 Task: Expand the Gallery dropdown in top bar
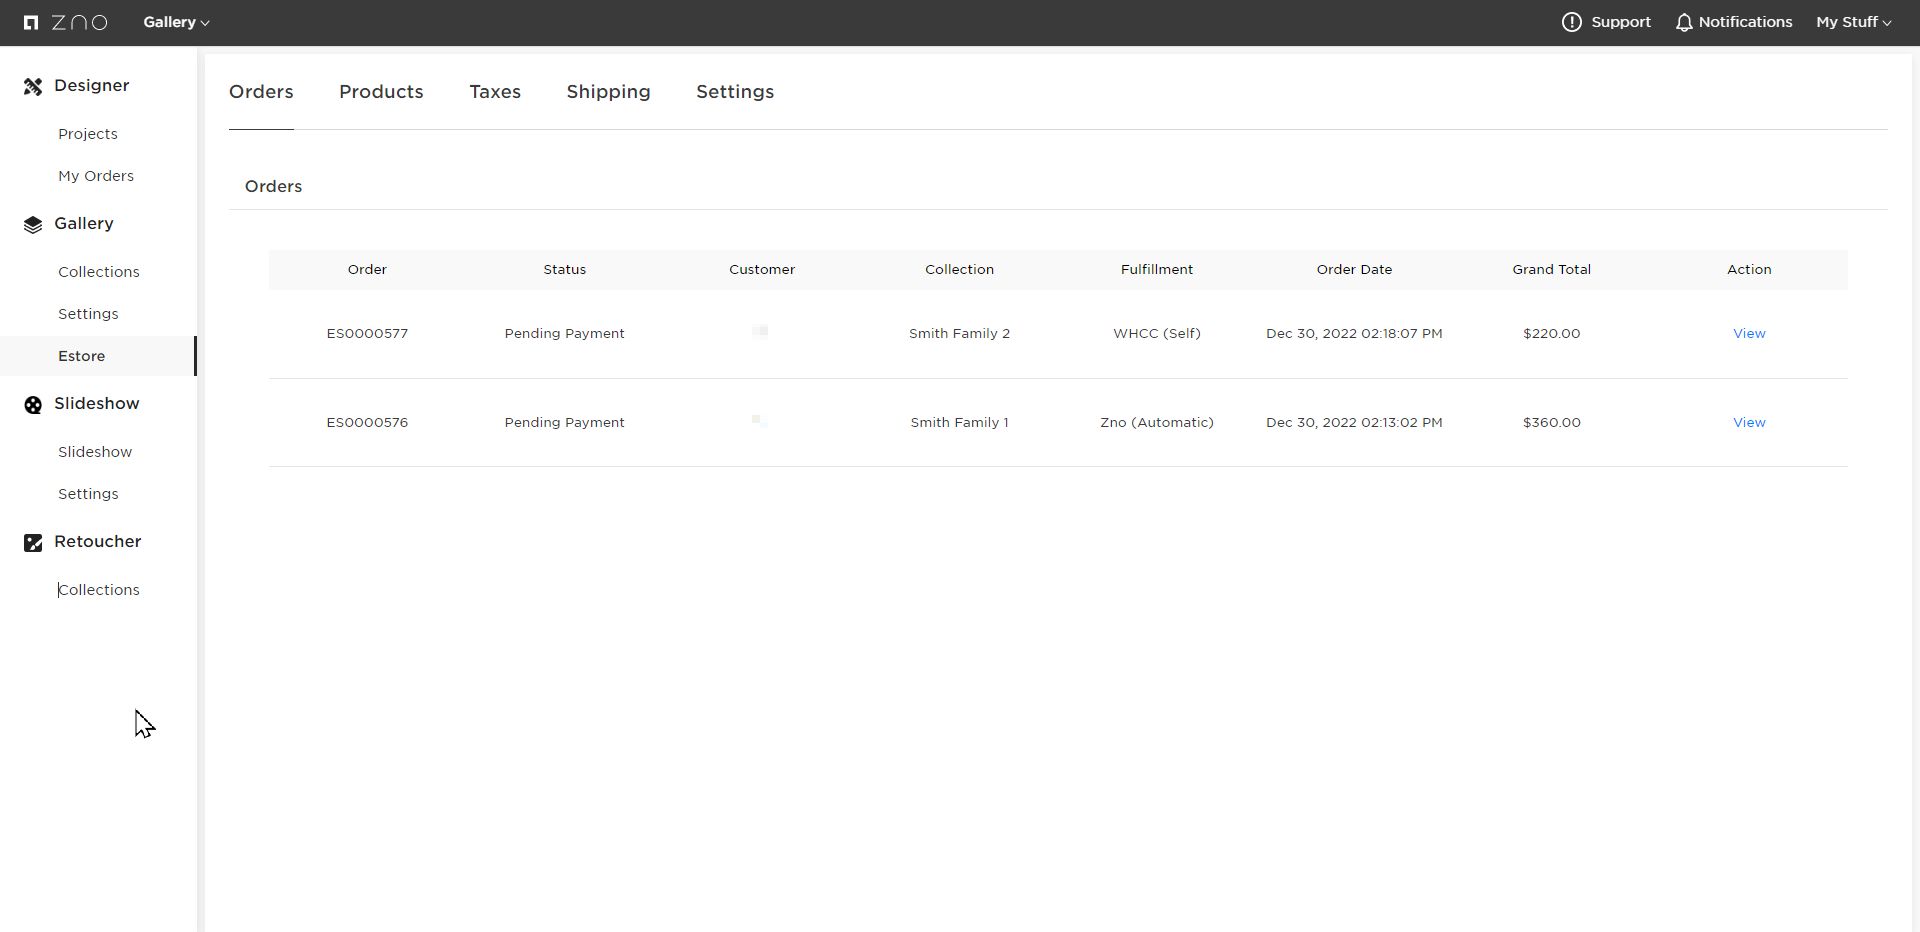(x=176, y=22)
